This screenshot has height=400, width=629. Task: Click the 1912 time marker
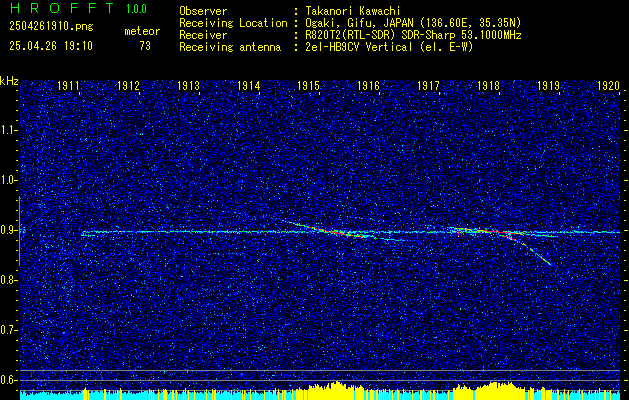[x=128, y=86]
